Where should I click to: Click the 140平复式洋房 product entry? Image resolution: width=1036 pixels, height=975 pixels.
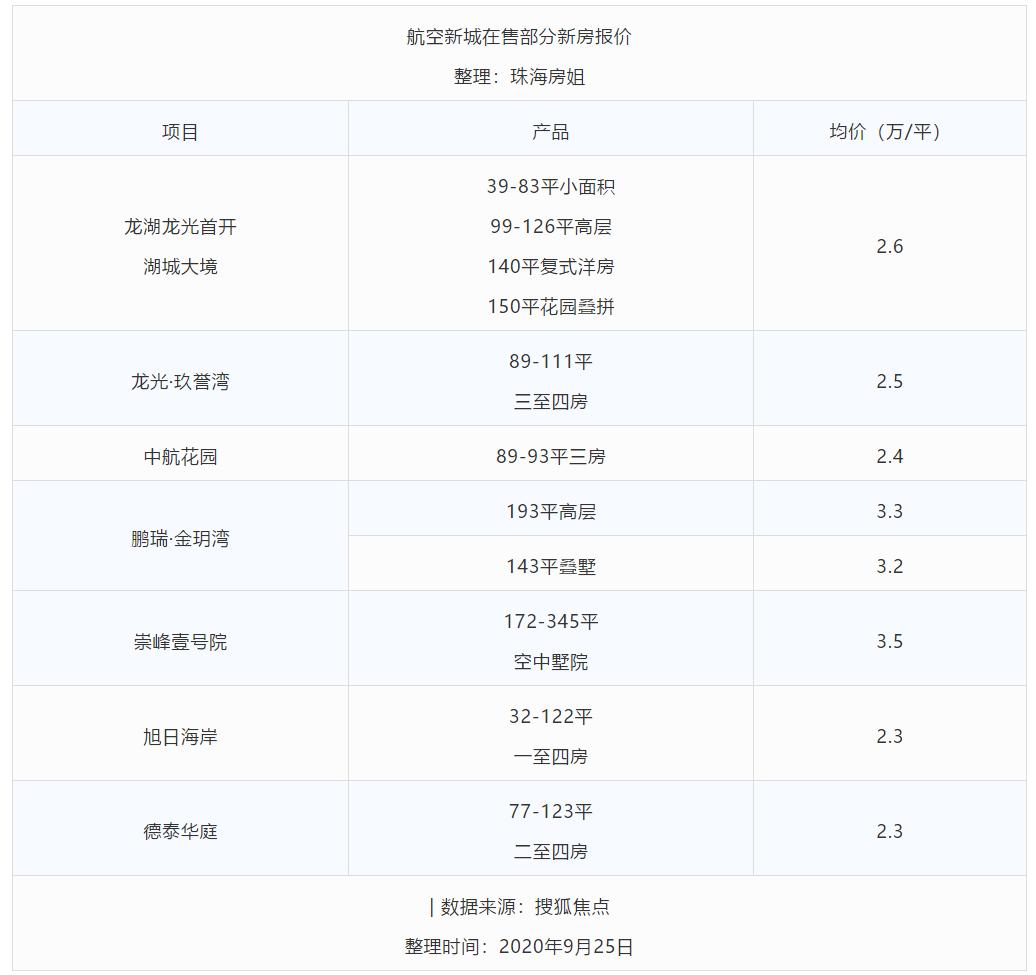pyautogui.click(x=550, y=267)
